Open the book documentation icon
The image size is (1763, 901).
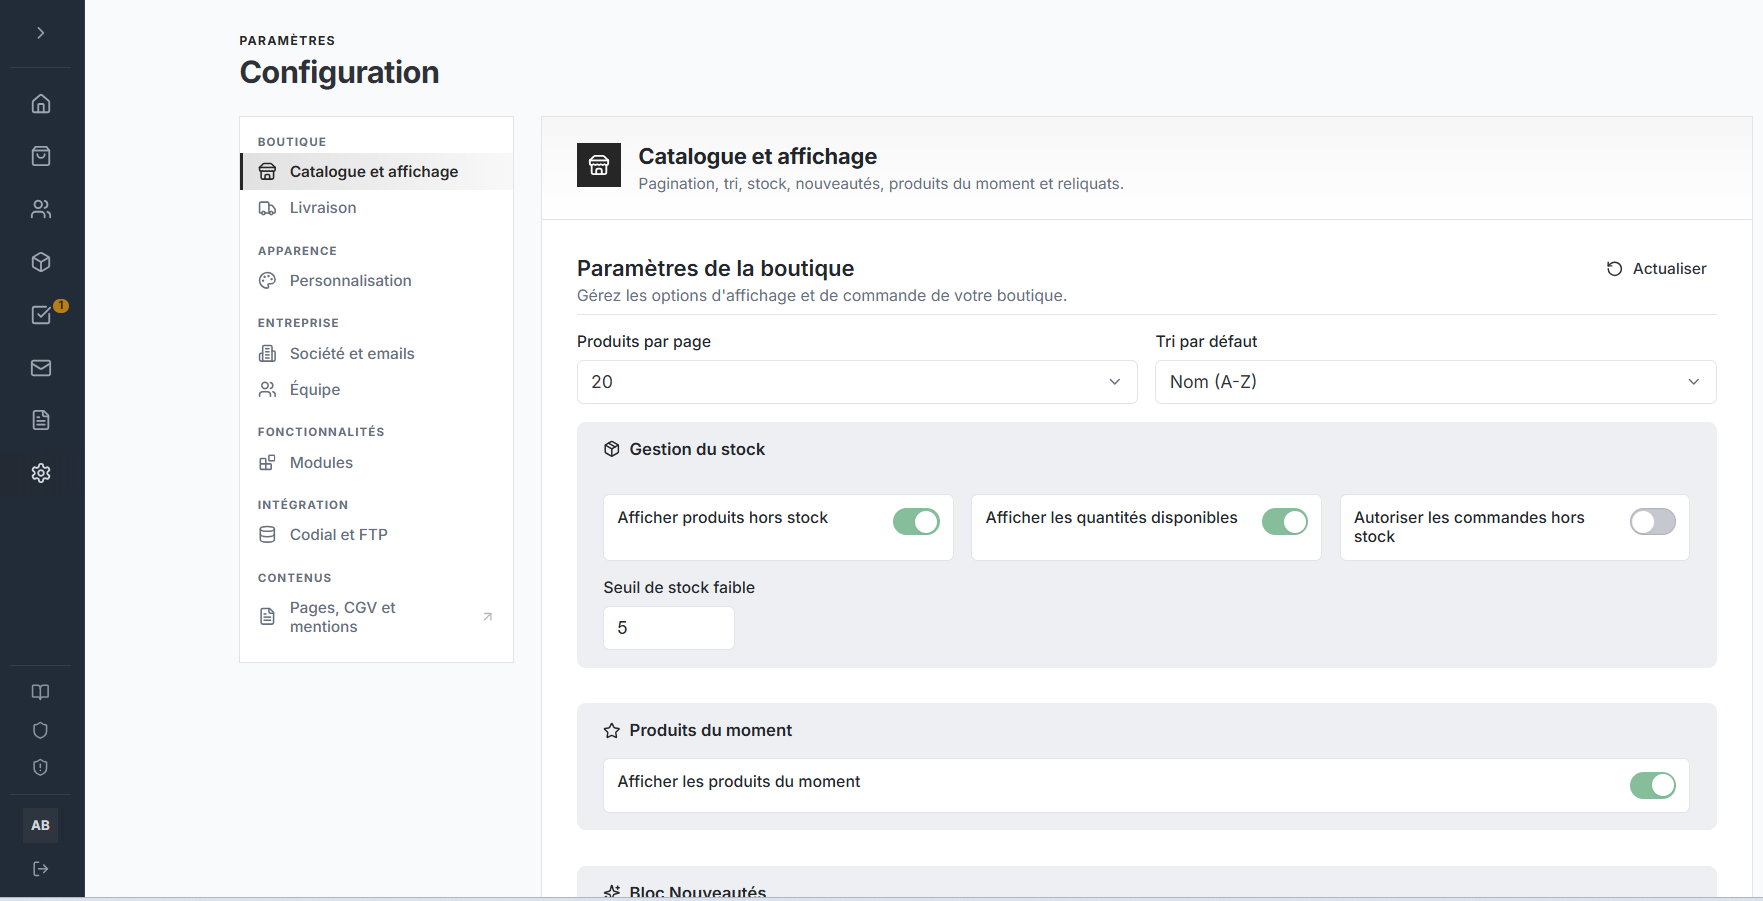coord(40,692)
